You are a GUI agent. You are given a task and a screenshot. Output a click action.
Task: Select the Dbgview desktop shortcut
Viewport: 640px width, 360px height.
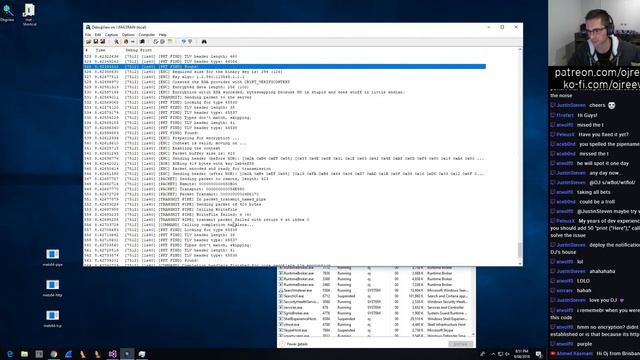point(7,13)
